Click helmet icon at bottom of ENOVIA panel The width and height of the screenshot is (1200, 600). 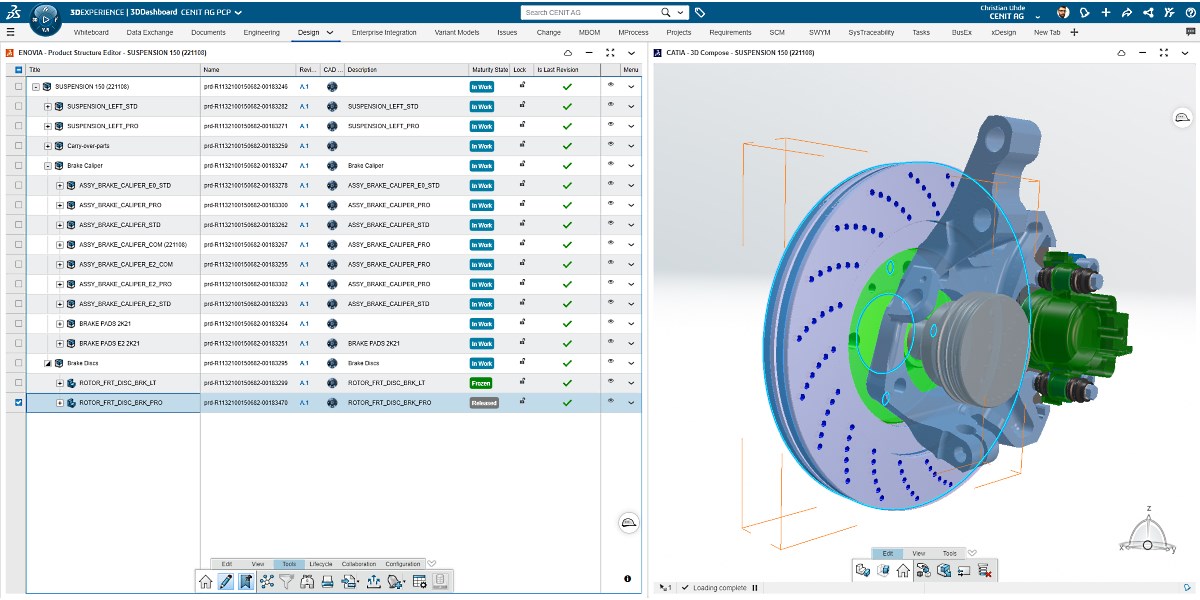pyautogui.click(x=628, y=523)
